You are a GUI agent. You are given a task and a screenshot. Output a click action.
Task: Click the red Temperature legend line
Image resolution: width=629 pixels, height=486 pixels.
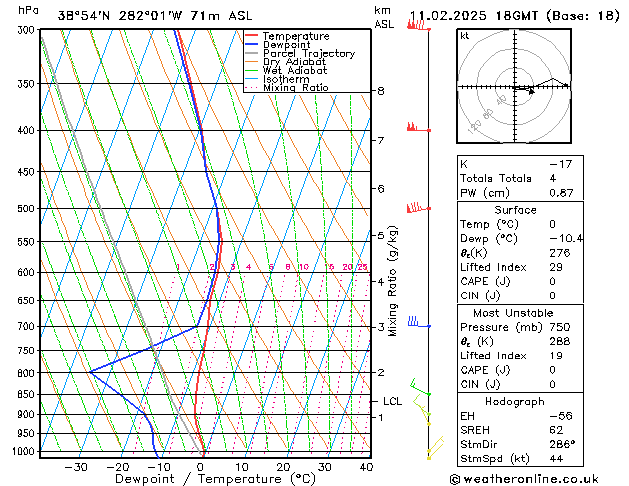[x=252, y=36]
